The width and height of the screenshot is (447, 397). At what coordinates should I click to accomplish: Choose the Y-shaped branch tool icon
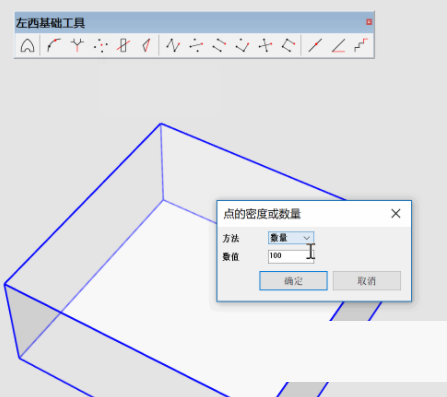pos(77,45)
